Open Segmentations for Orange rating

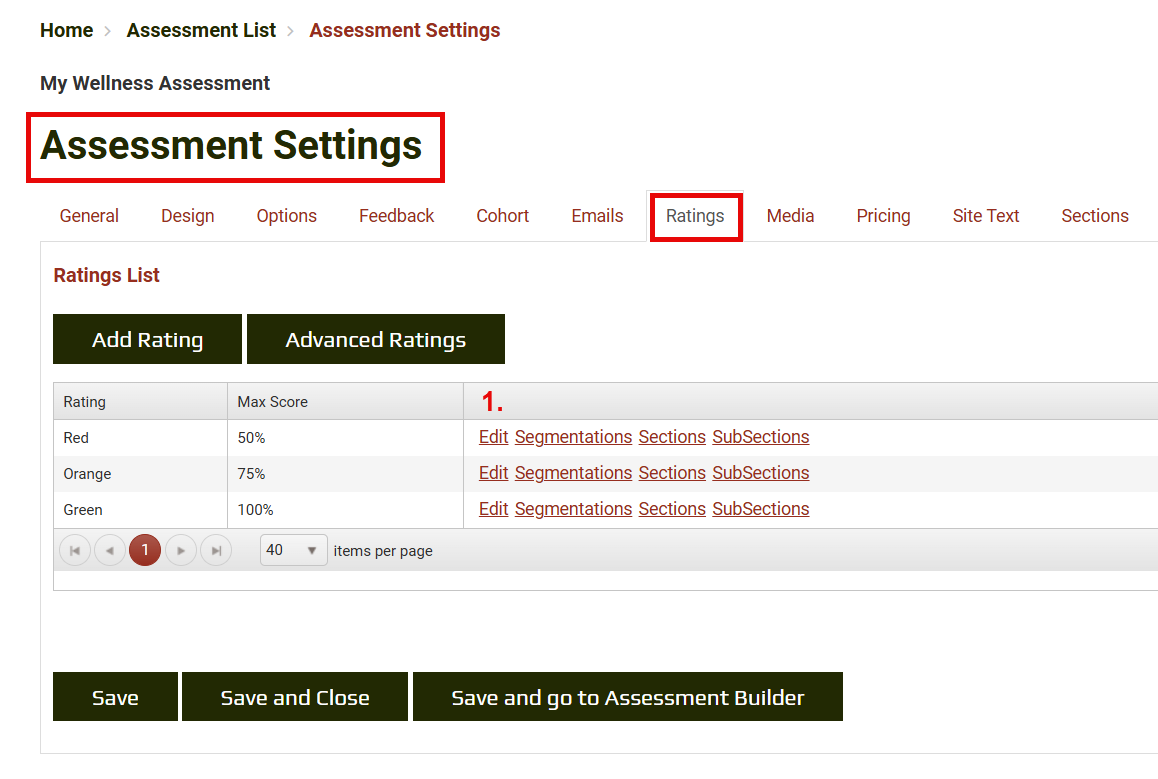click(x=573, y=473)
